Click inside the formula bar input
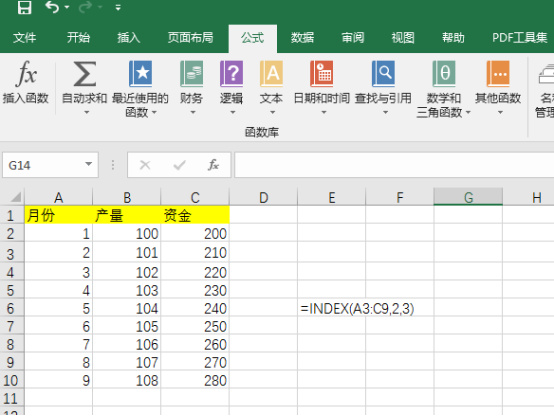 (x=394, y=165)
